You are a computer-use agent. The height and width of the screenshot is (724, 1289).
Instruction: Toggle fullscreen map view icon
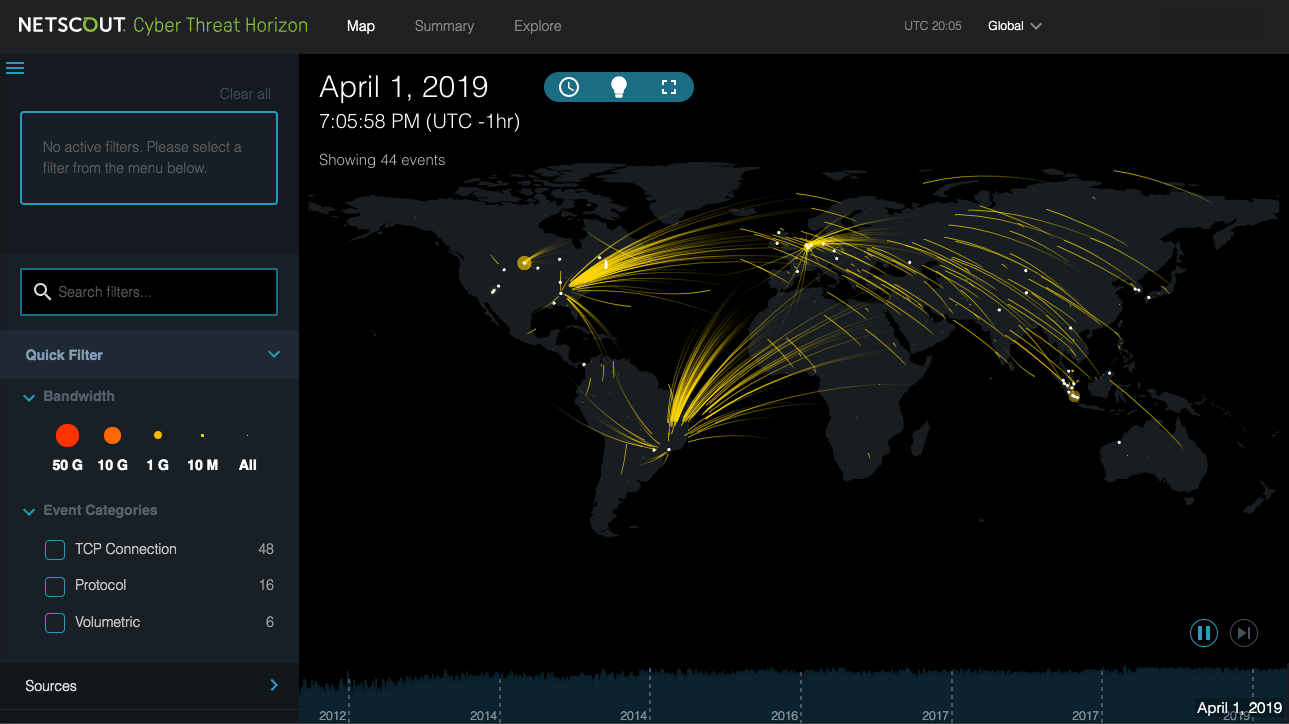point(669,87)
